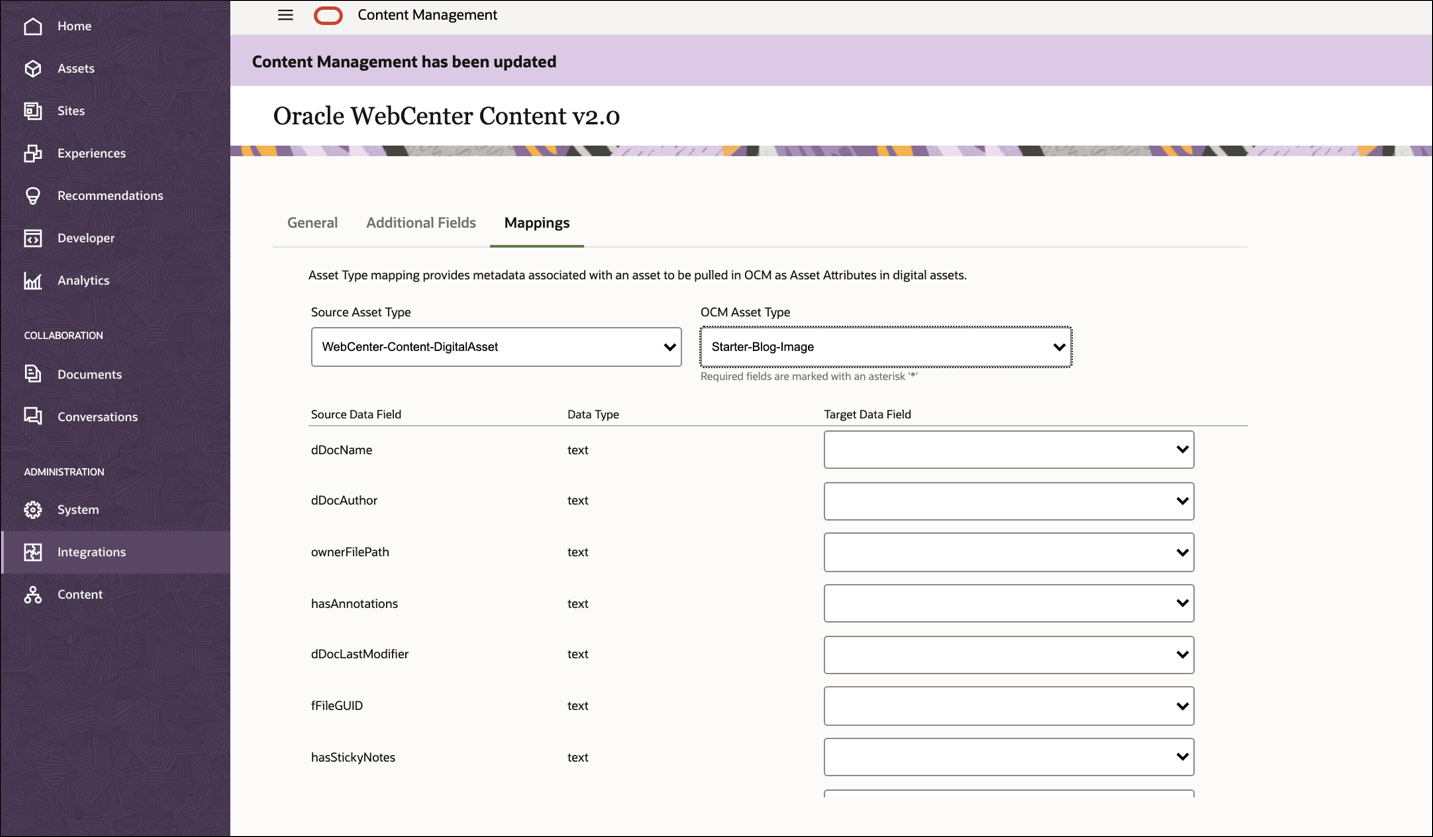Click the Content hierarchy icon
The height and width of the screenshot is (837, 1433).
(x=33, y=595)
